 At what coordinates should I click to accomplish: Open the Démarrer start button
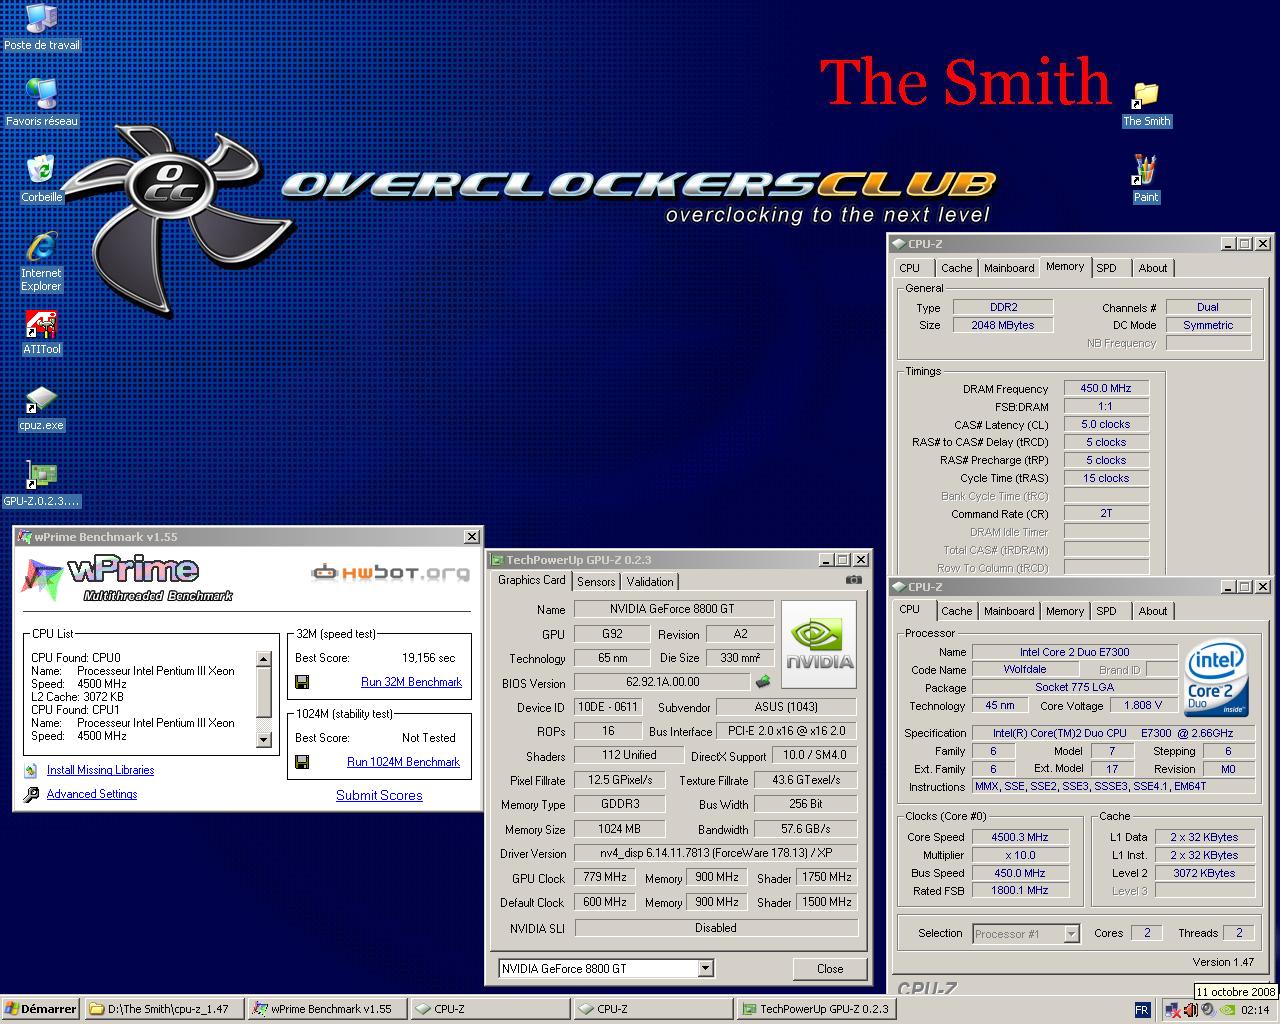coord(41,1009)
